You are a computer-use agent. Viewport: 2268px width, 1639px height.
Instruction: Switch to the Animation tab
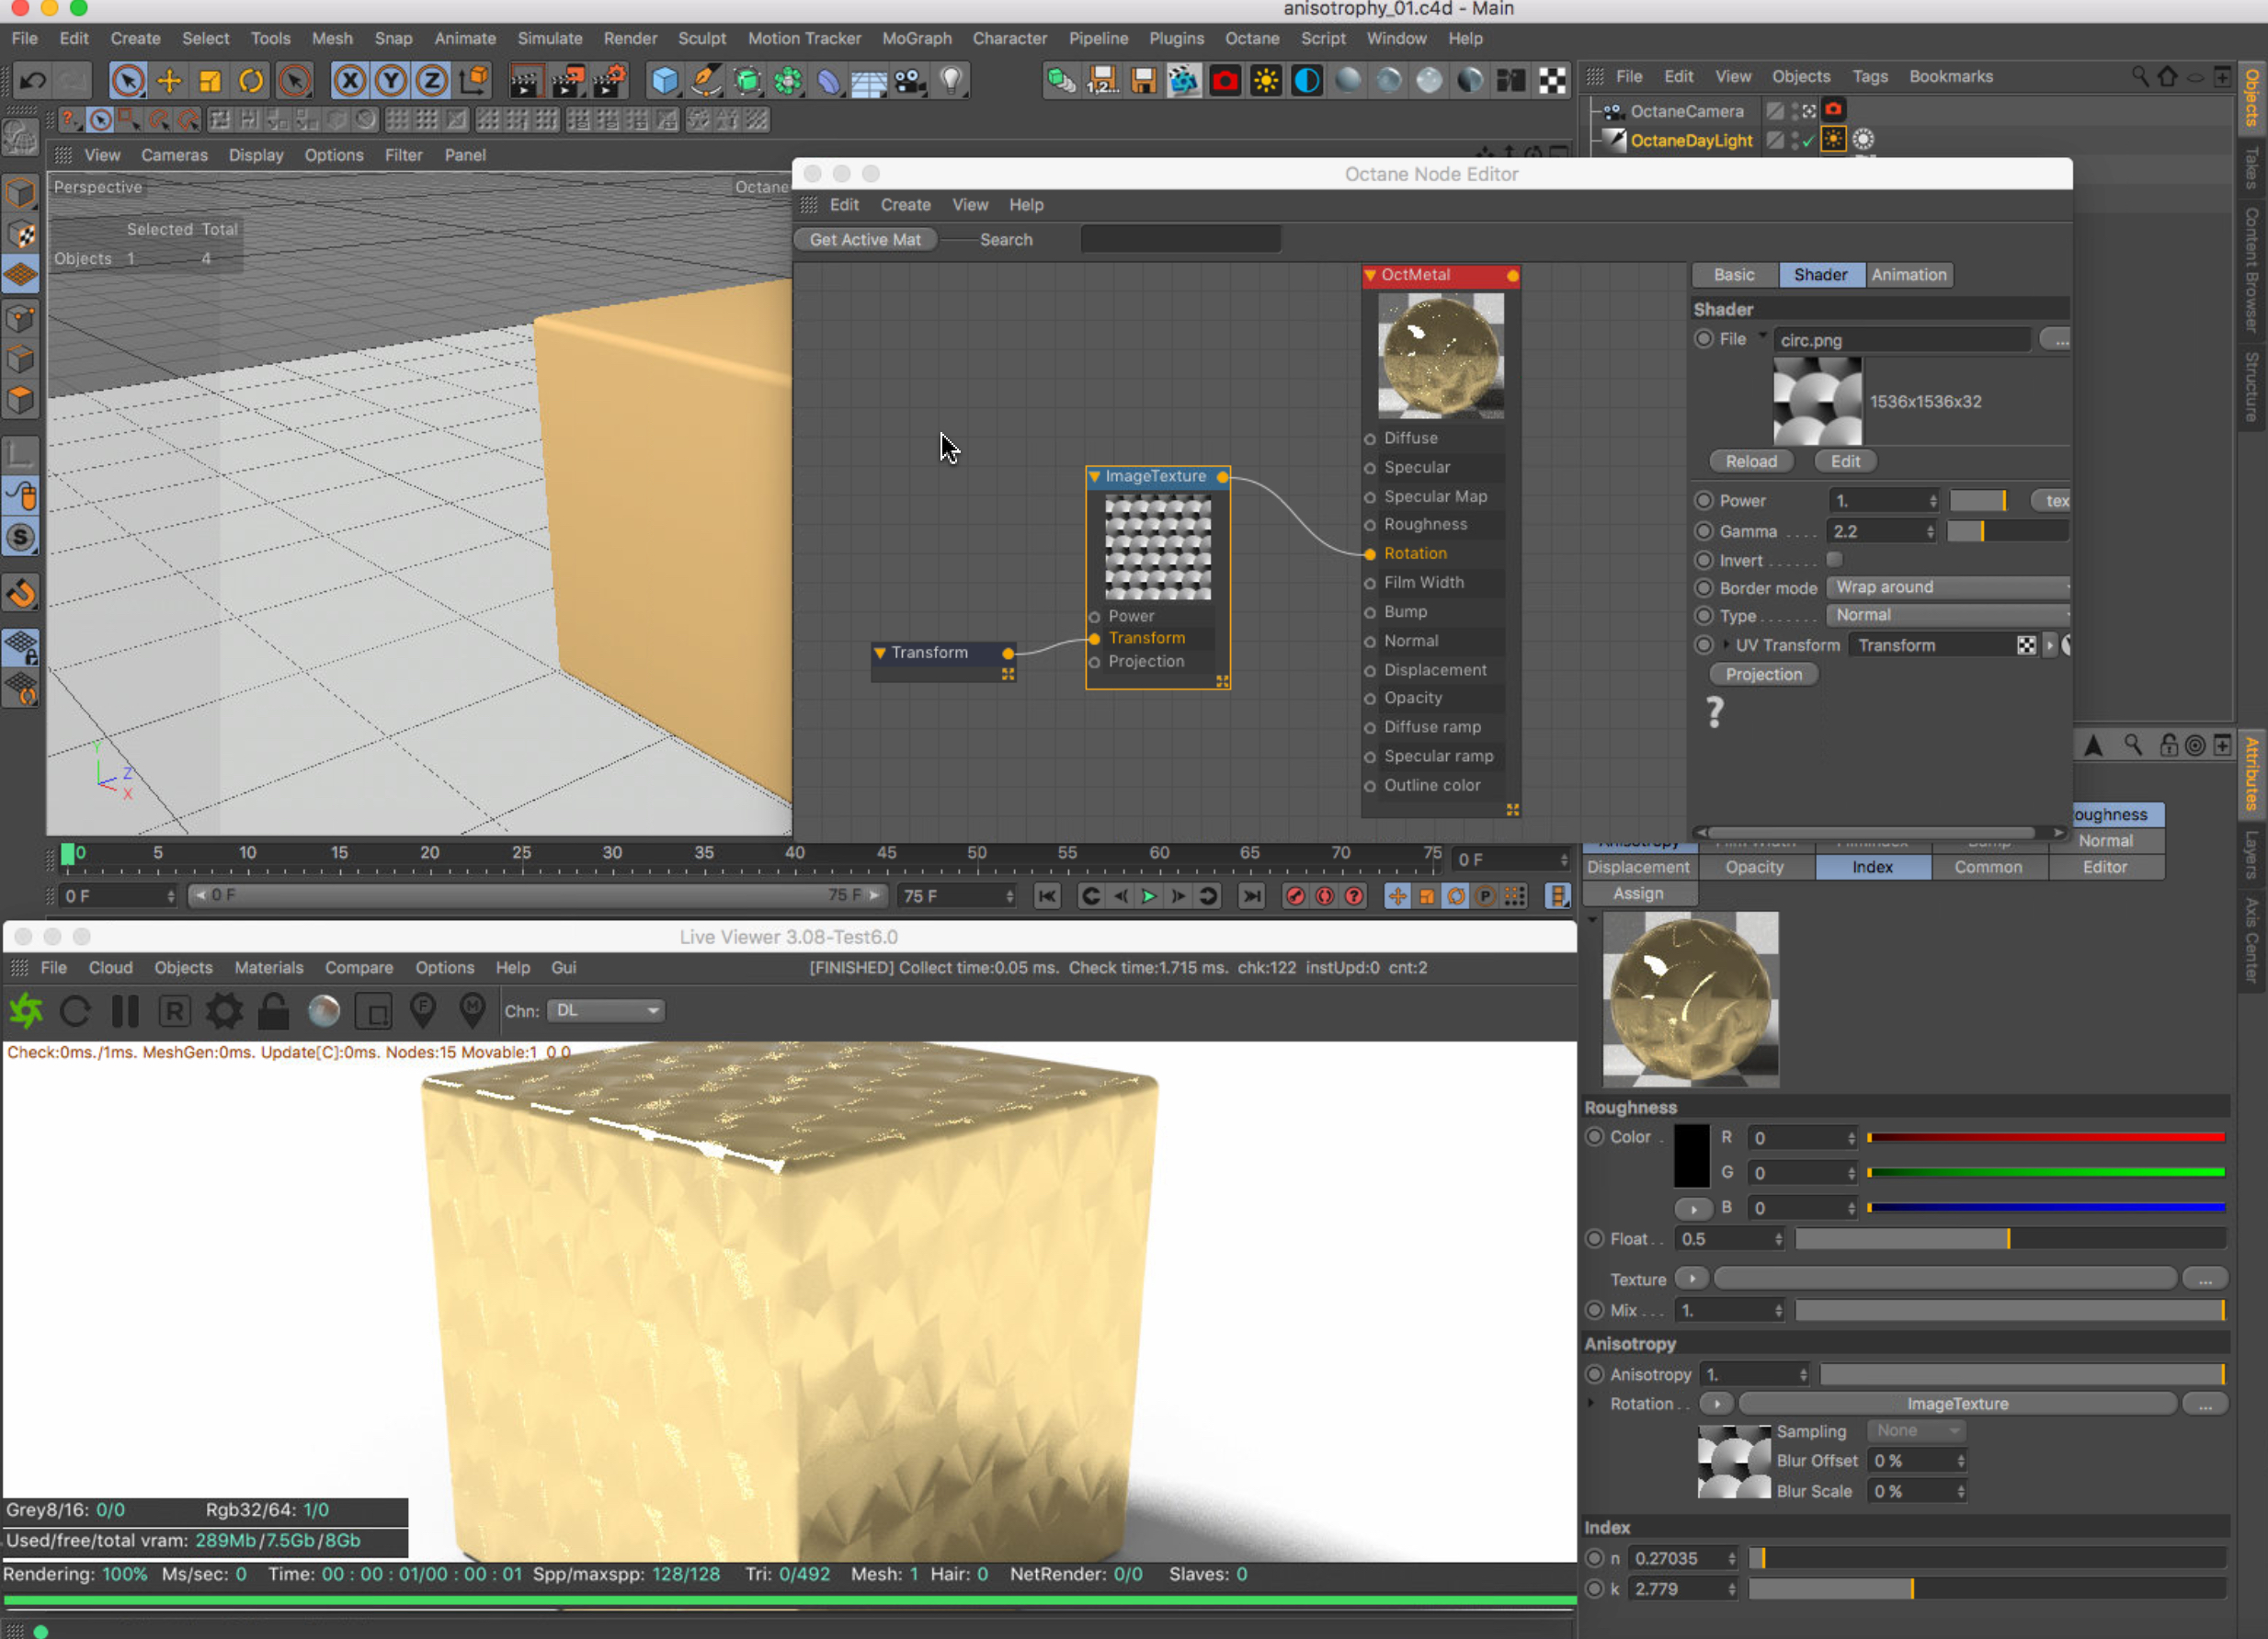tap(1908, 274)
